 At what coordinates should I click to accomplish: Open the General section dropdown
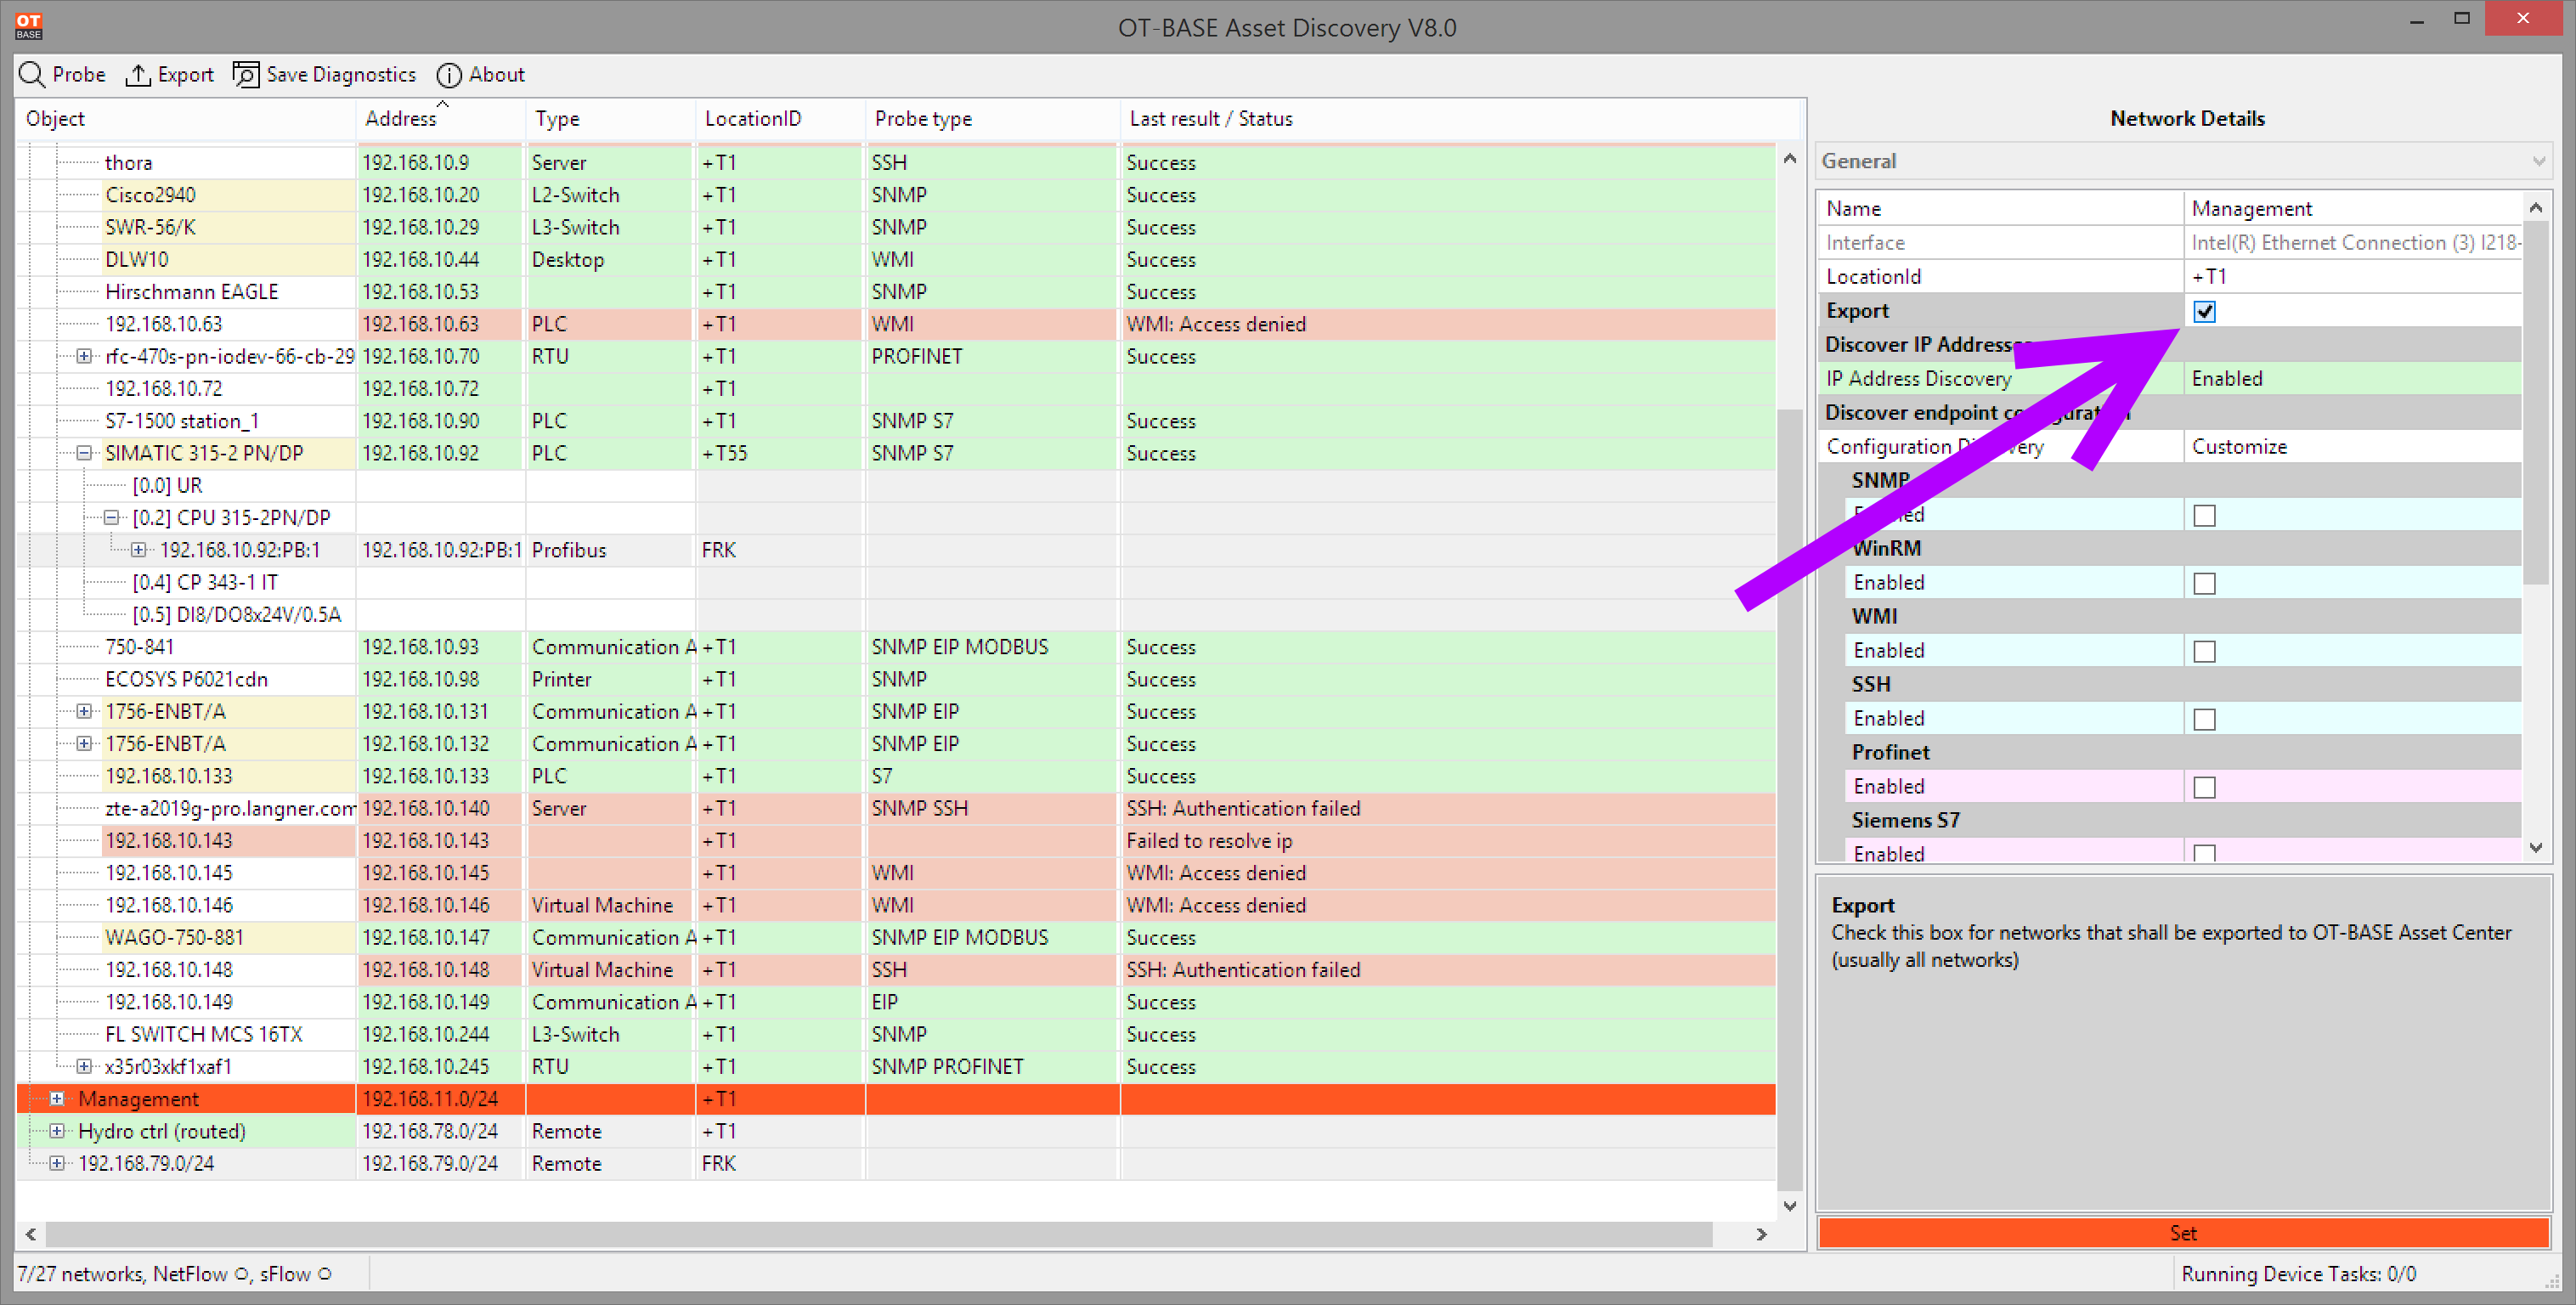tap(2183, 161)
